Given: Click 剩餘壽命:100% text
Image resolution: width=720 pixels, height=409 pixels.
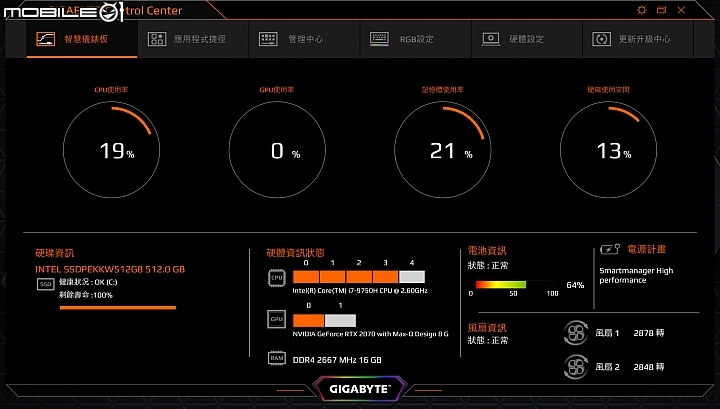Looking at the screenshot, I should [x=86, y=295].
